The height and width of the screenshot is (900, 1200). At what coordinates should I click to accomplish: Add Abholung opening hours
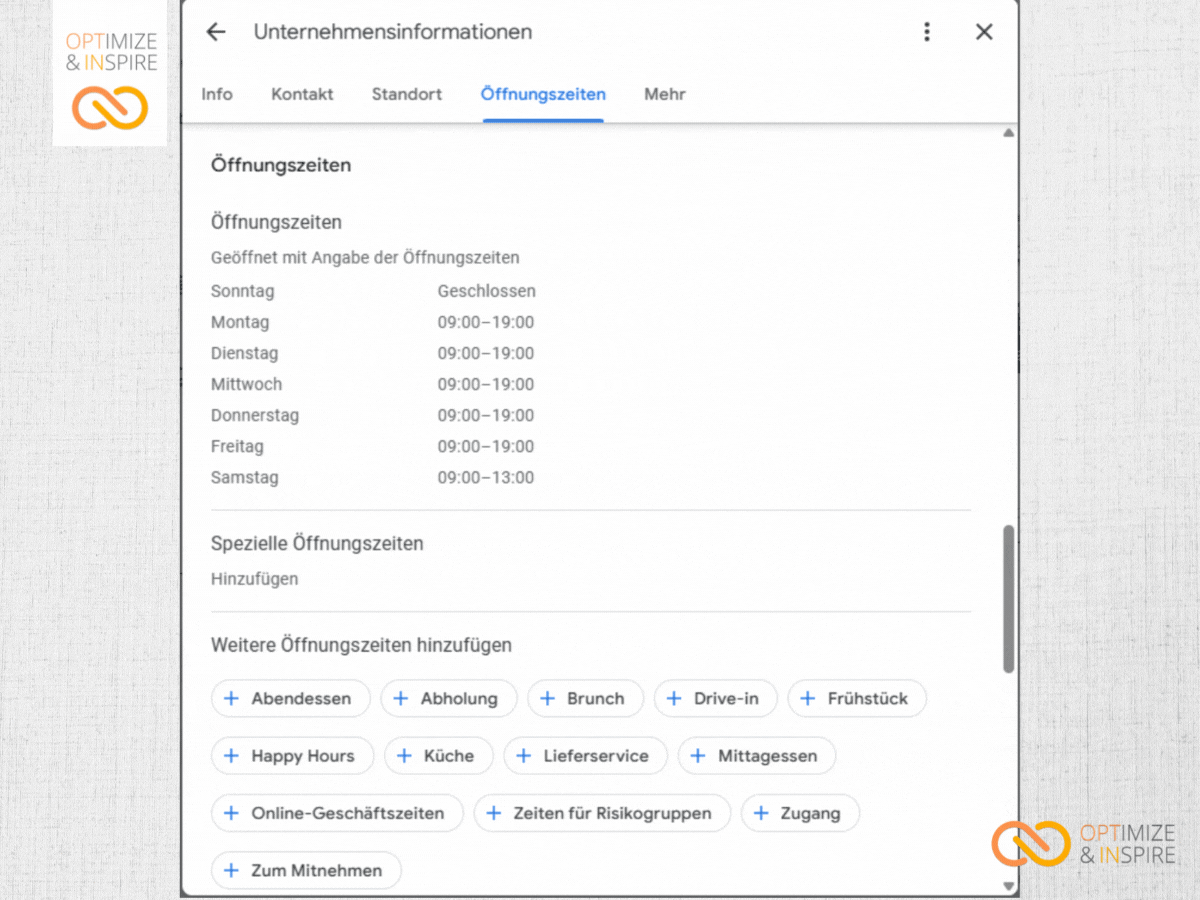[448, 699]
